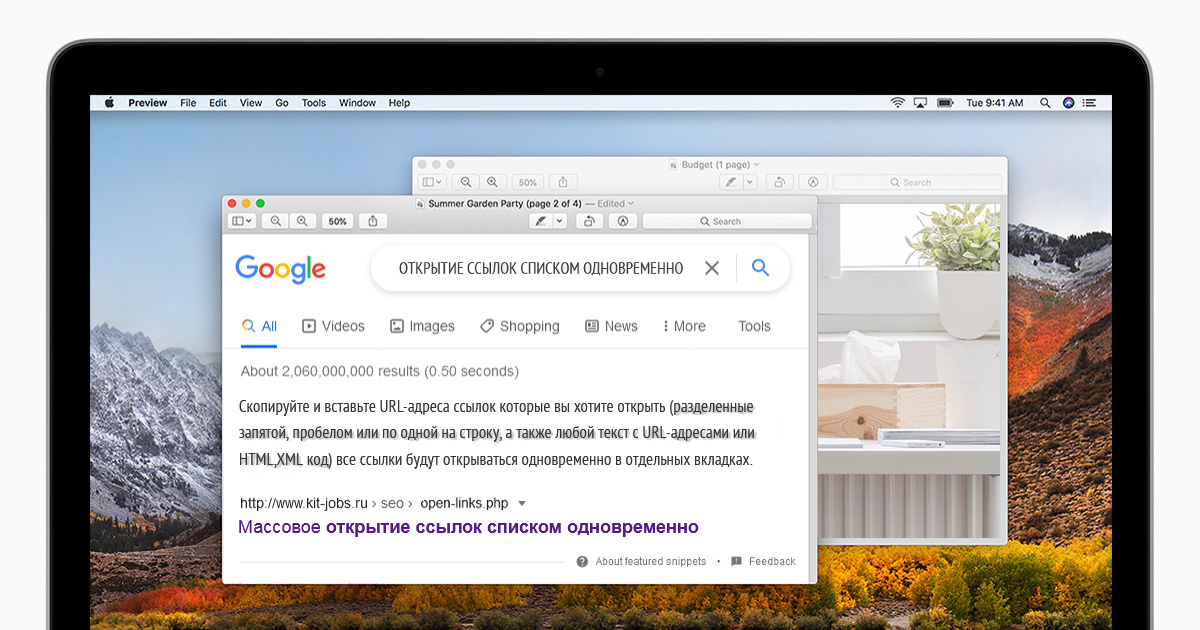Open Spotlight search in menu bar
Screen dimensions: 1200x630
[x=1045, y=103]
